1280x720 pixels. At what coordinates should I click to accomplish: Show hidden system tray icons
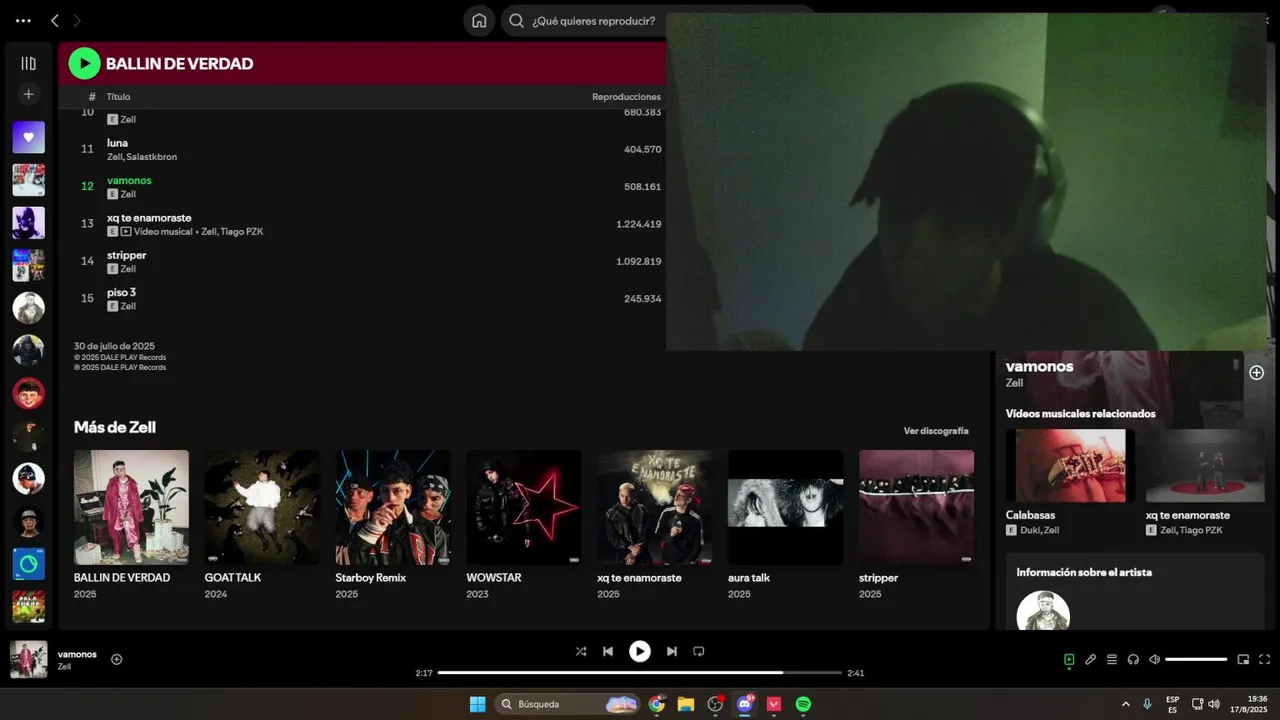(x=1126, y=704)
